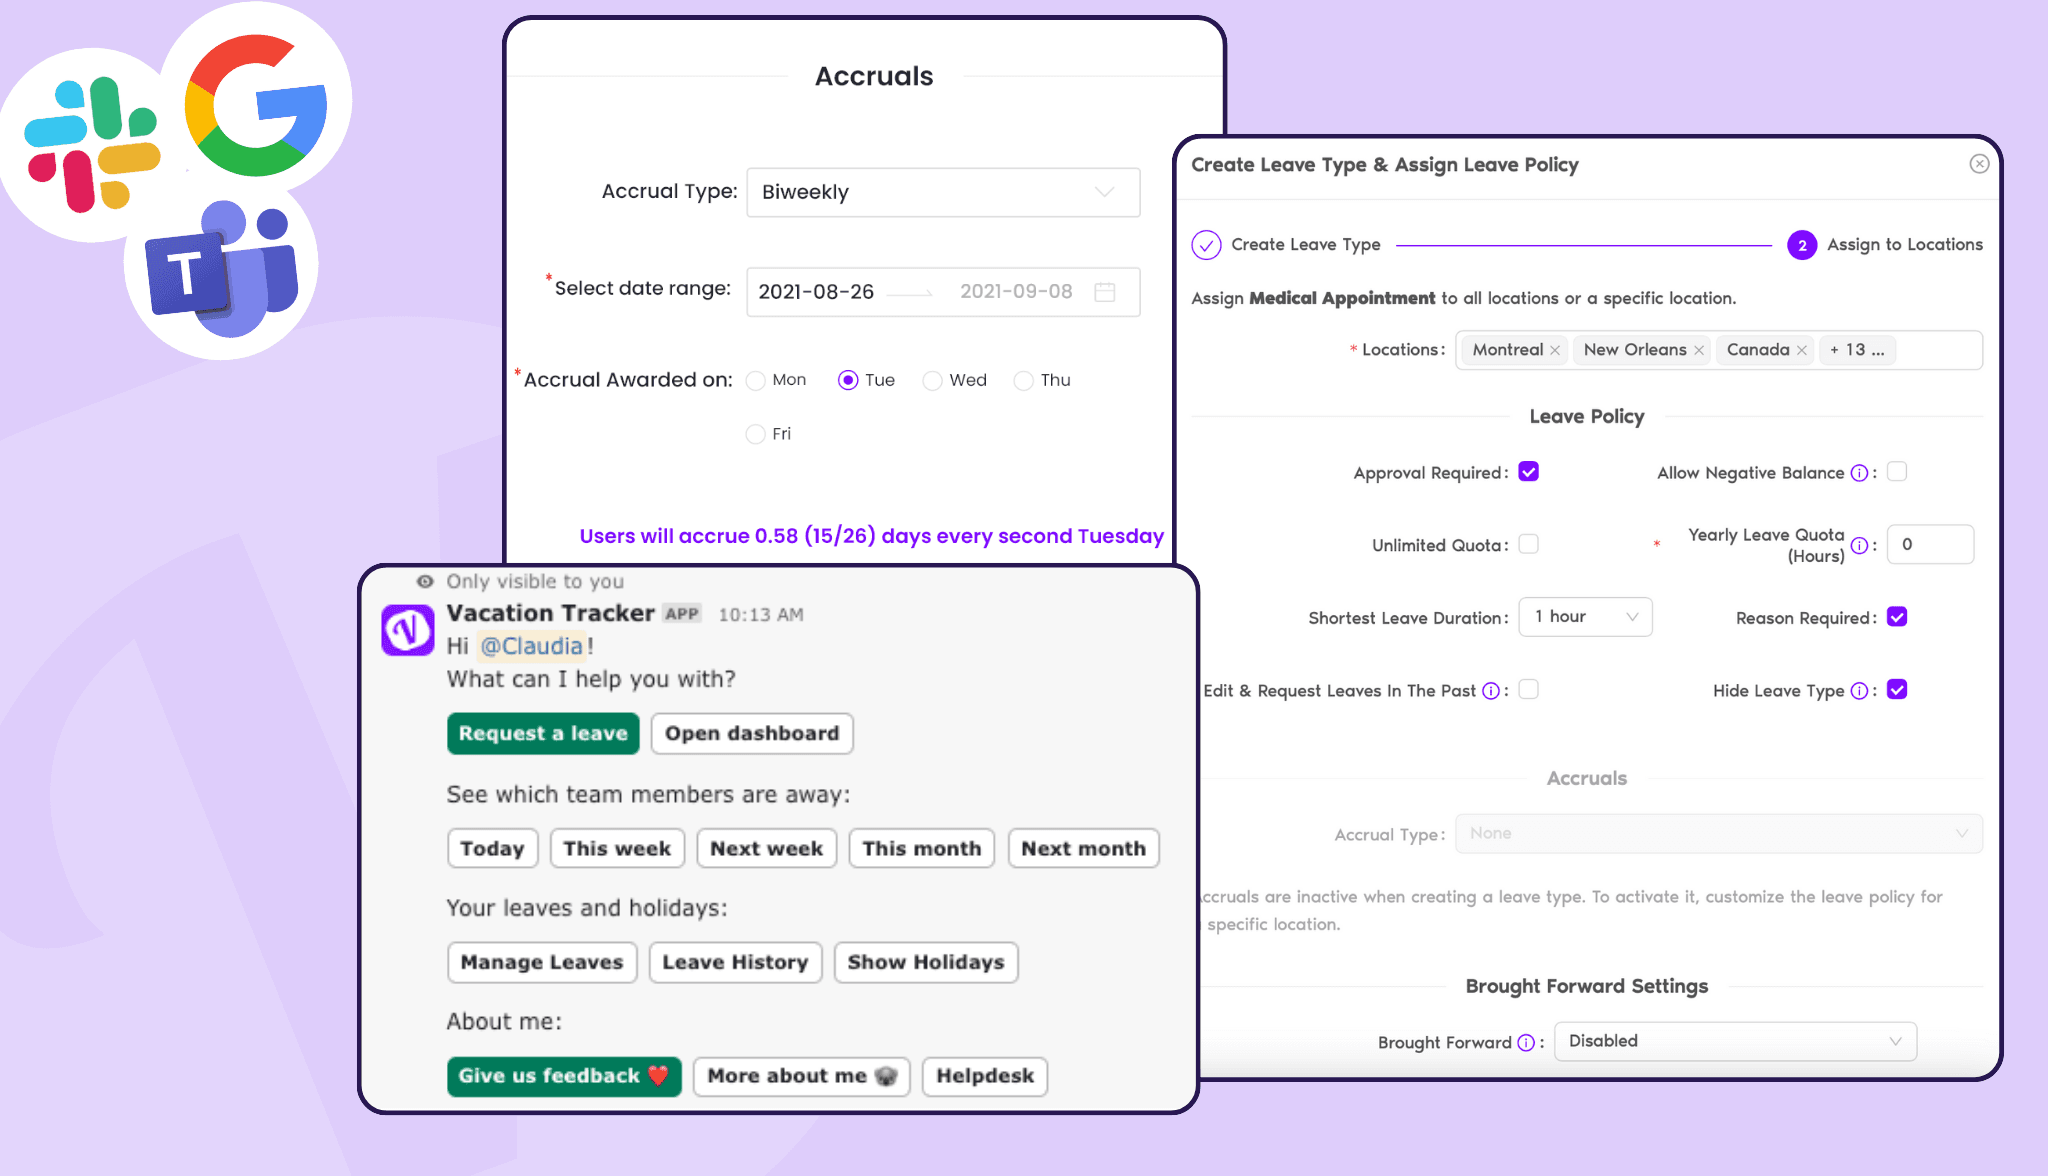Click the Show Holidays button

click(x=926, y=962)
